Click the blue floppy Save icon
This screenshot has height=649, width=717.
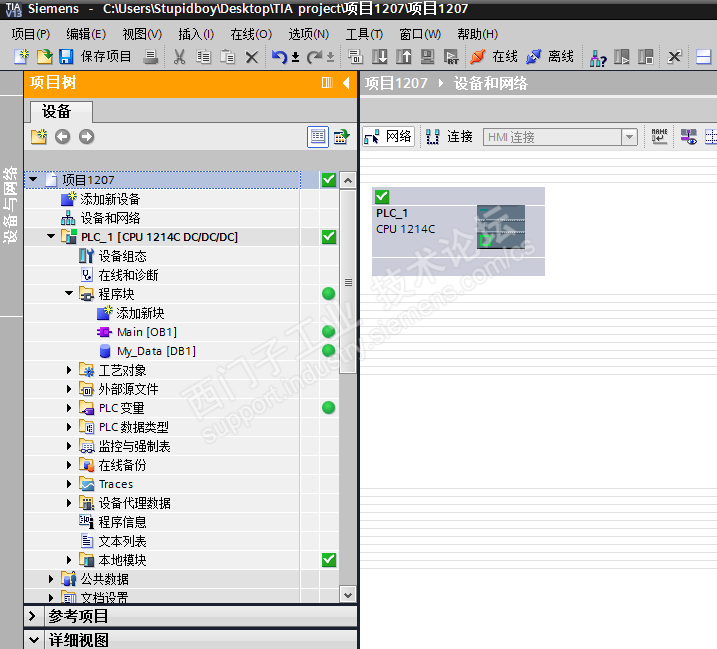coord(66,57)
